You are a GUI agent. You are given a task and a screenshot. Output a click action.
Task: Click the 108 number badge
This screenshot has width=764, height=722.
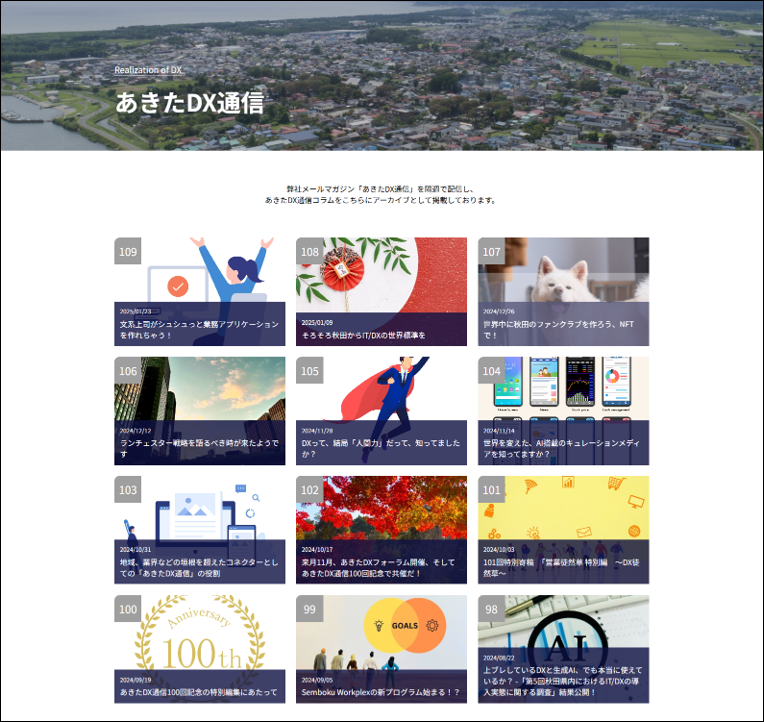[x=310, y=252]
